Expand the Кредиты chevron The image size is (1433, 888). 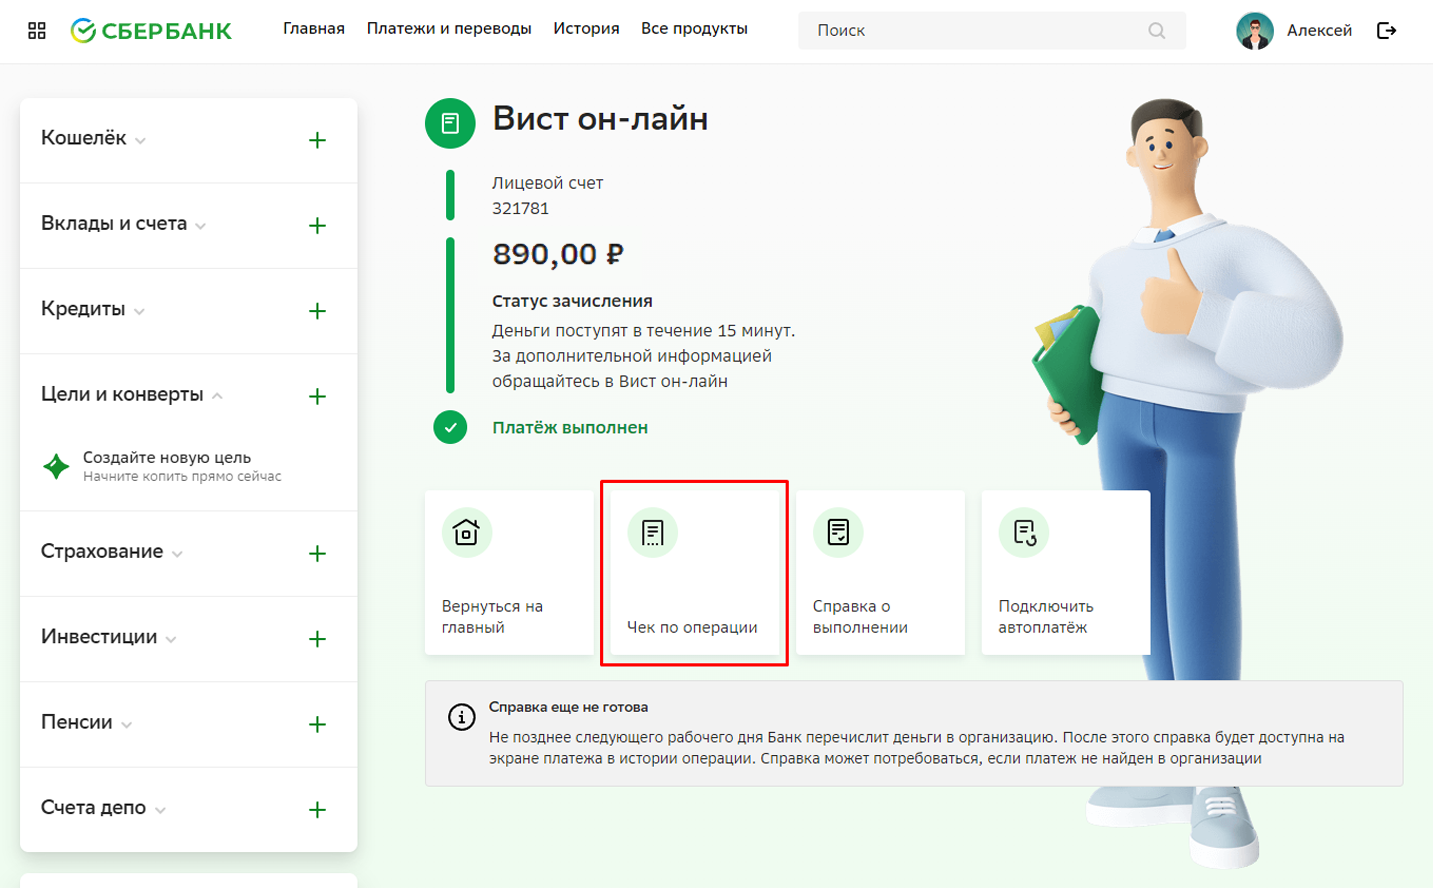[x=139, y=312]
